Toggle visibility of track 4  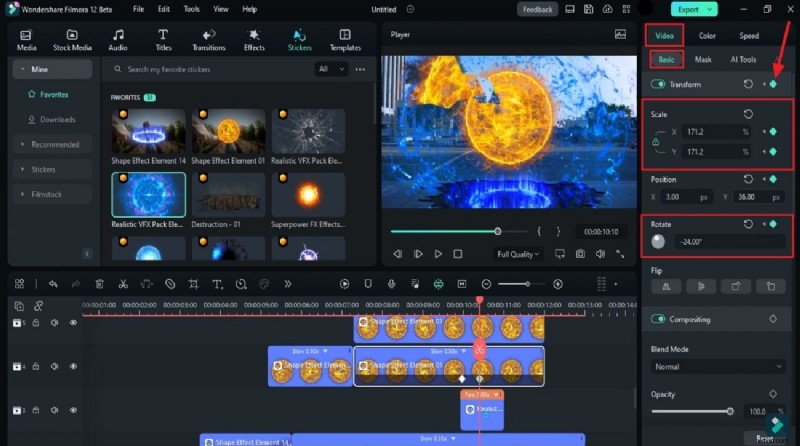(x=73, y=366)
